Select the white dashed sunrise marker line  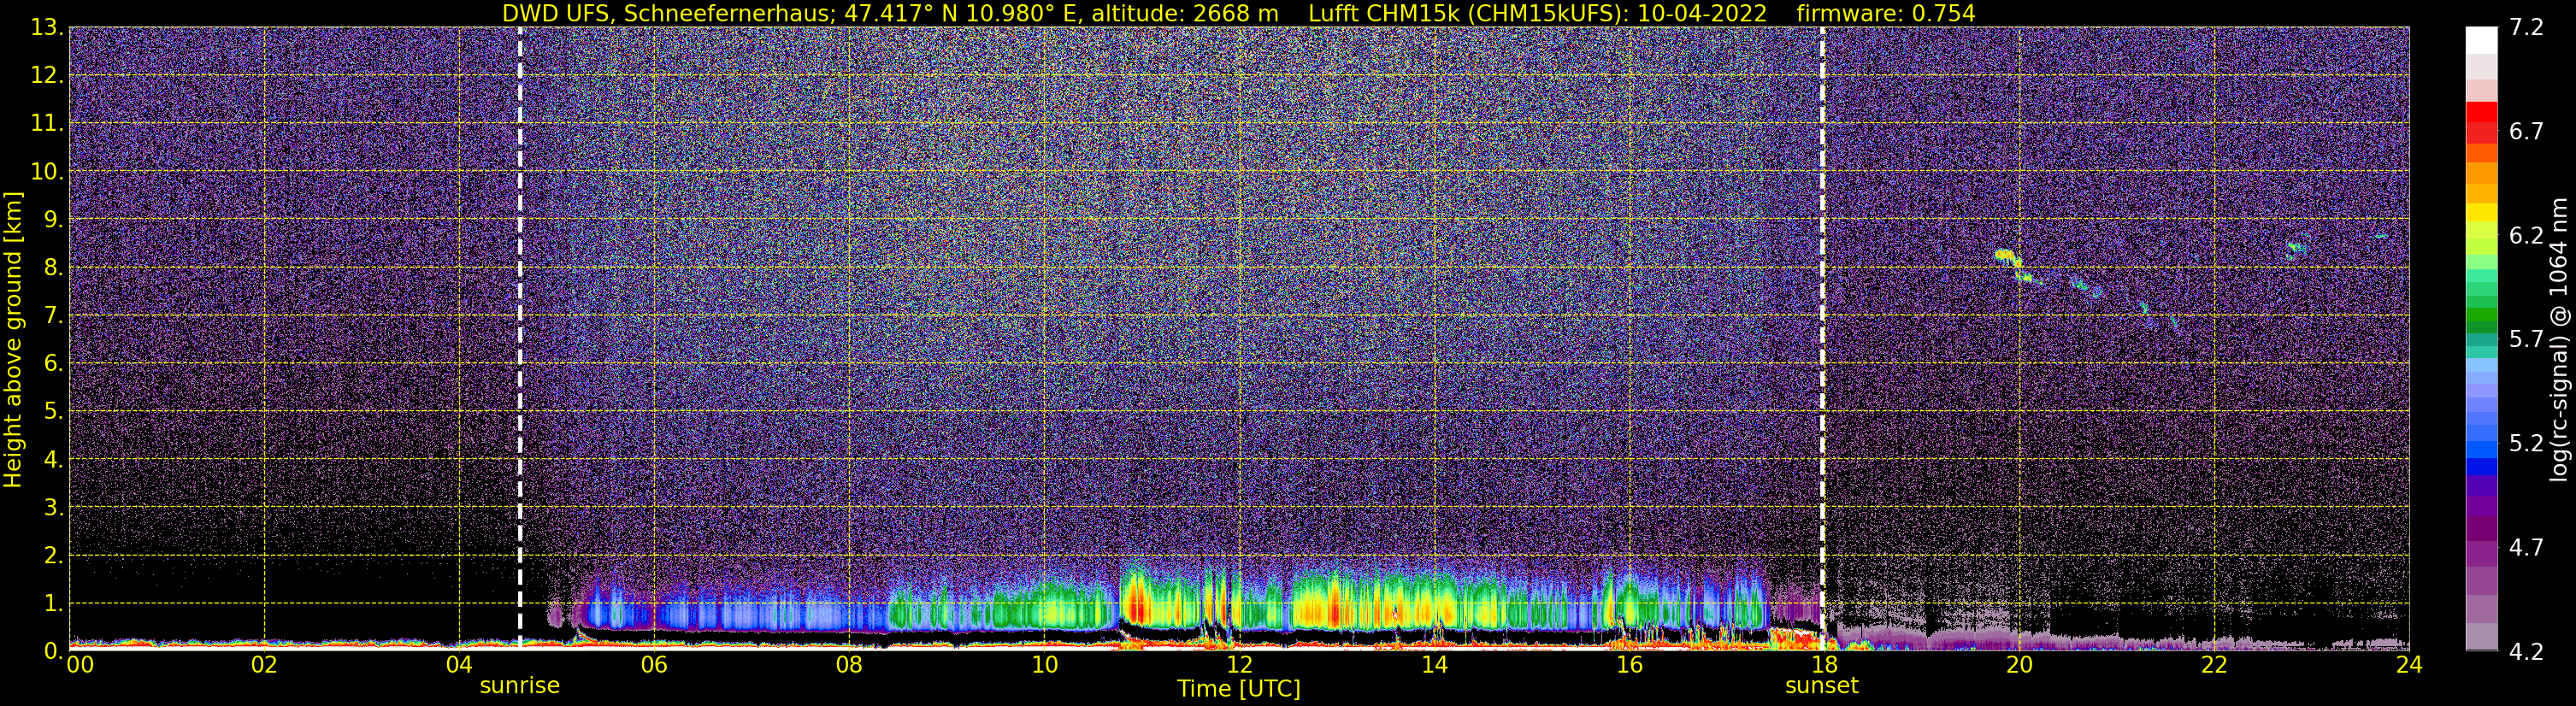tap(520, 339)
